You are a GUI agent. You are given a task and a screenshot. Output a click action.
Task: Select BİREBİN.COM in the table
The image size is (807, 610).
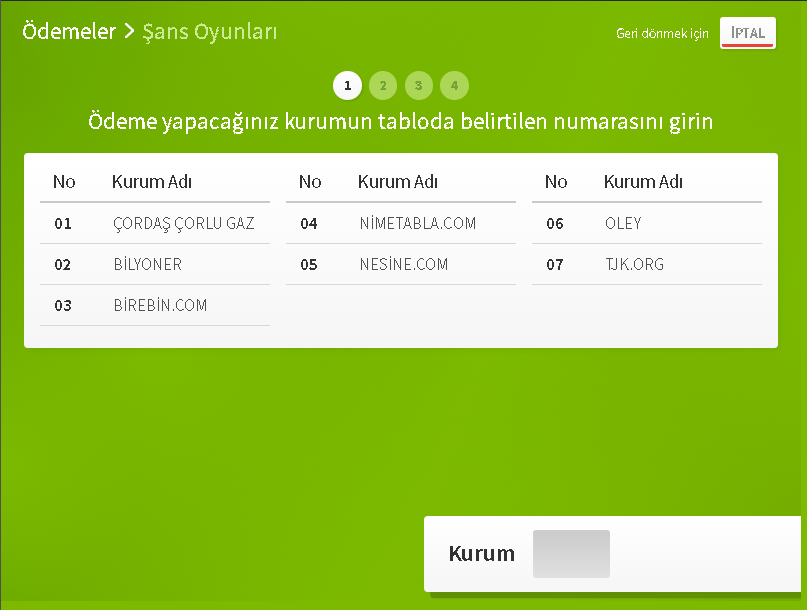coord(160,305)
